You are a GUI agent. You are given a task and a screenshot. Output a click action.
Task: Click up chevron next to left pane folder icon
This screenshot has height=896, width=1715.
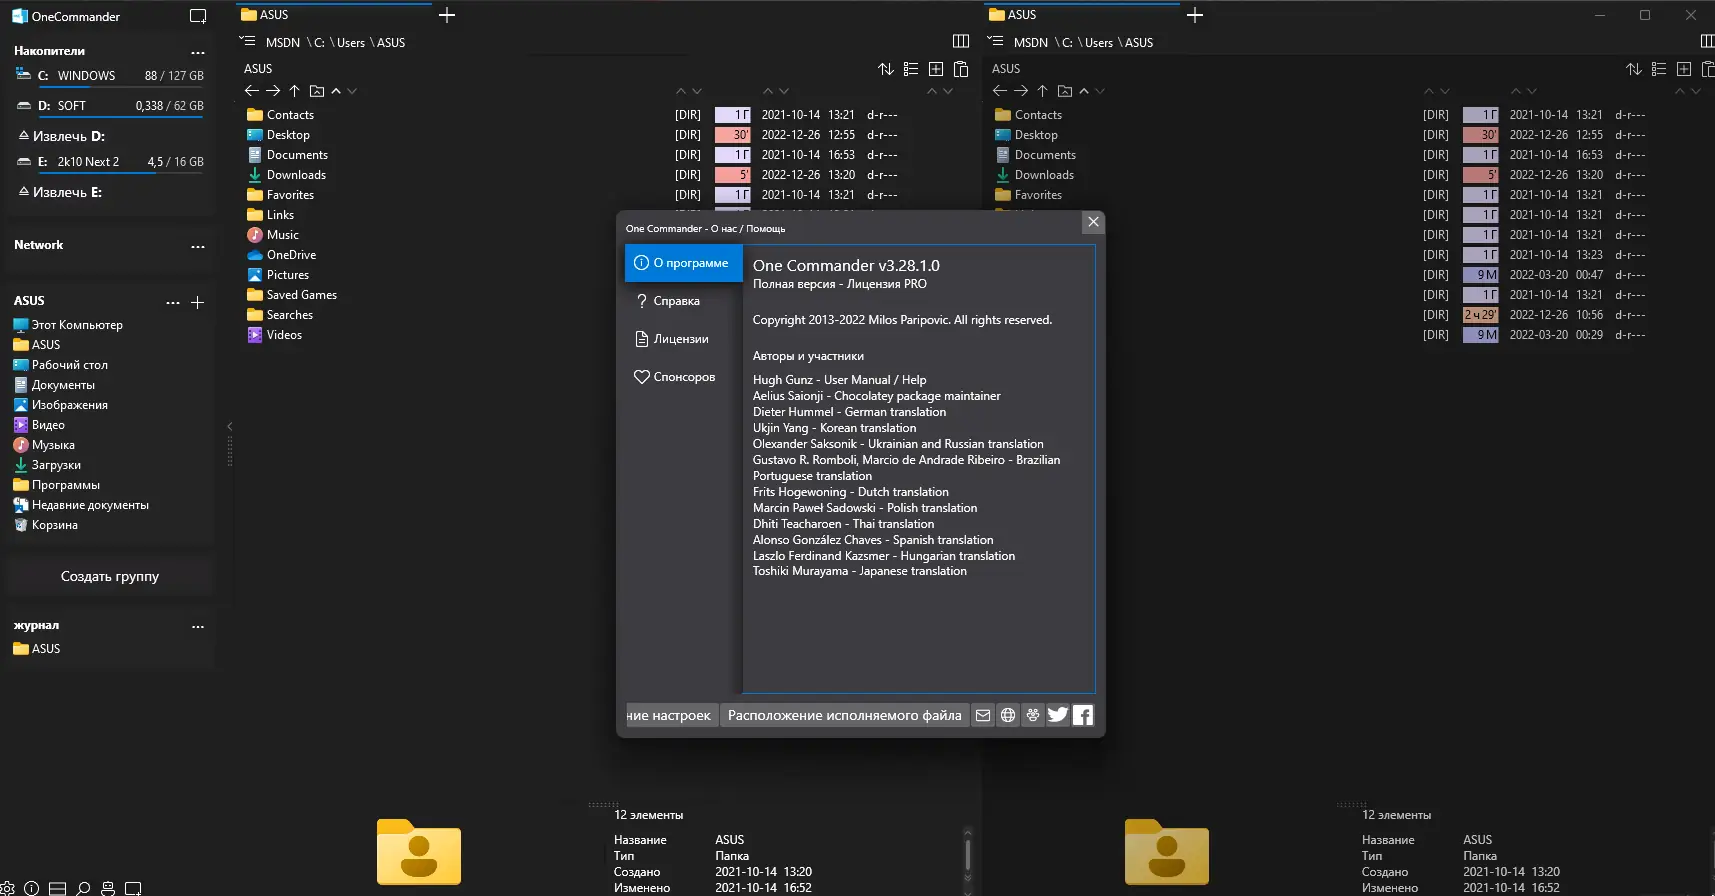(x=336, y=91)
